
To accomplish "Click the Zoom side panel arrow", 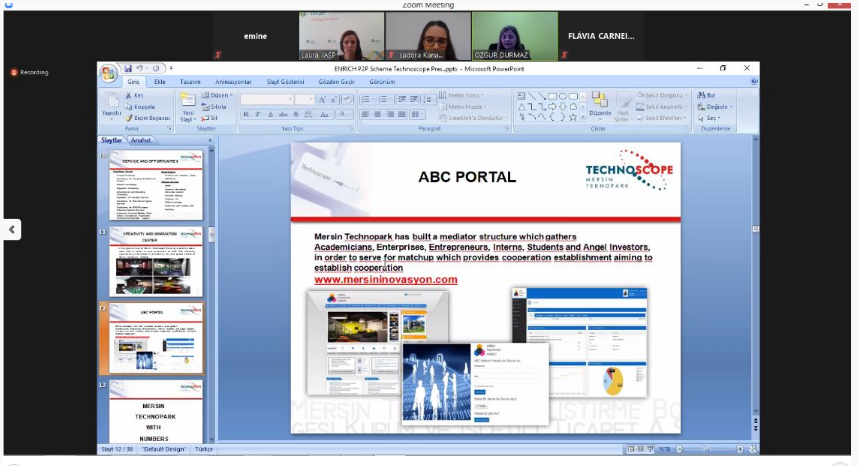I will pos(12,229).
